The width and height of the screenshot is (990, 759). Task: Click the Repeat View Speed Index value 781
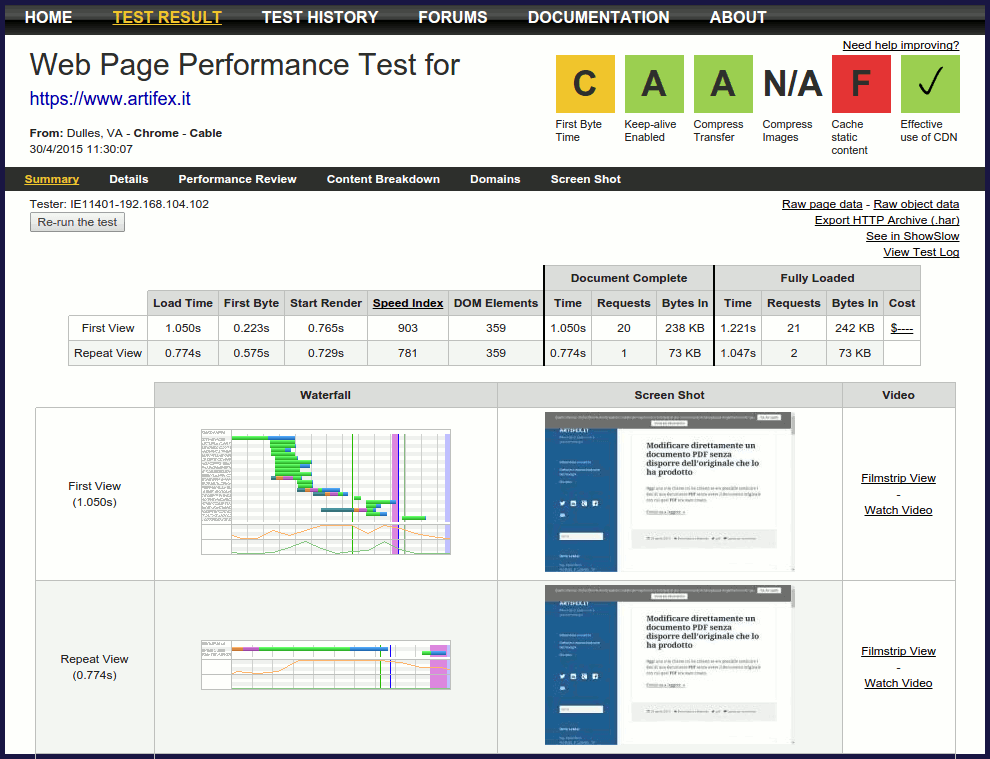coord(408,353)
